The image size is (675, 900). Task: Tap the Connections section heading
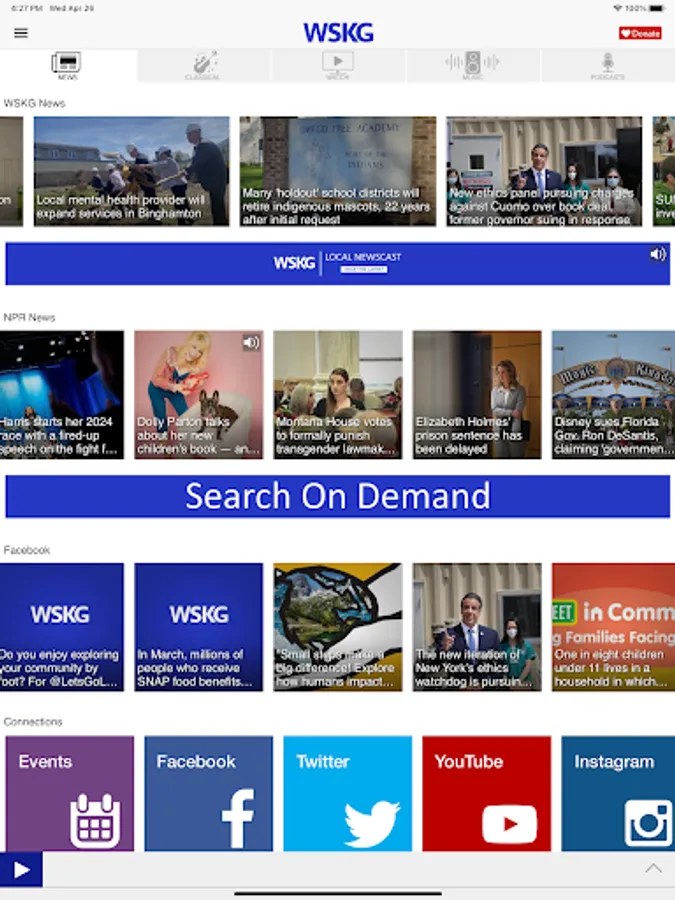pyautogui.click(x=33, y=721)
